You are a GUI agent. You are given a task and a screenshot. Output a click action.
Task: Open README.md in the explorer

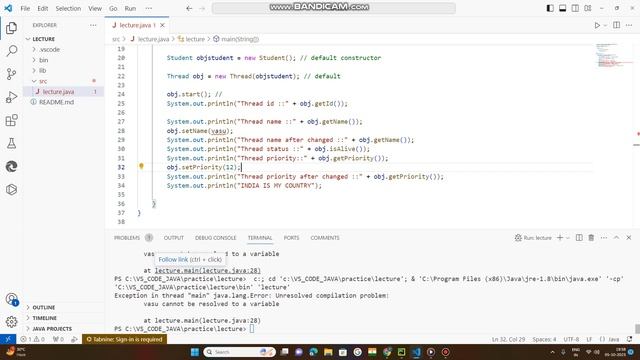click(56, 102)
